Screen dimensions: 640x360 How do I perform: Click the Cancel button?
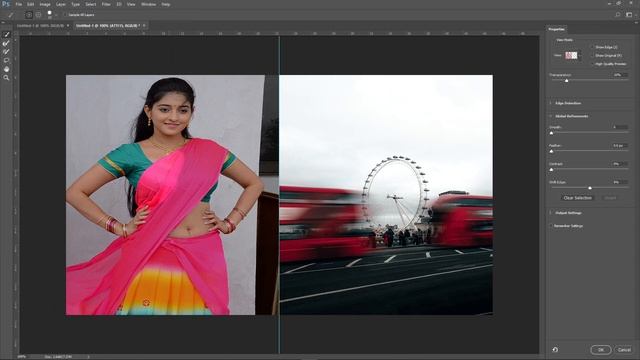pos(624,350)
